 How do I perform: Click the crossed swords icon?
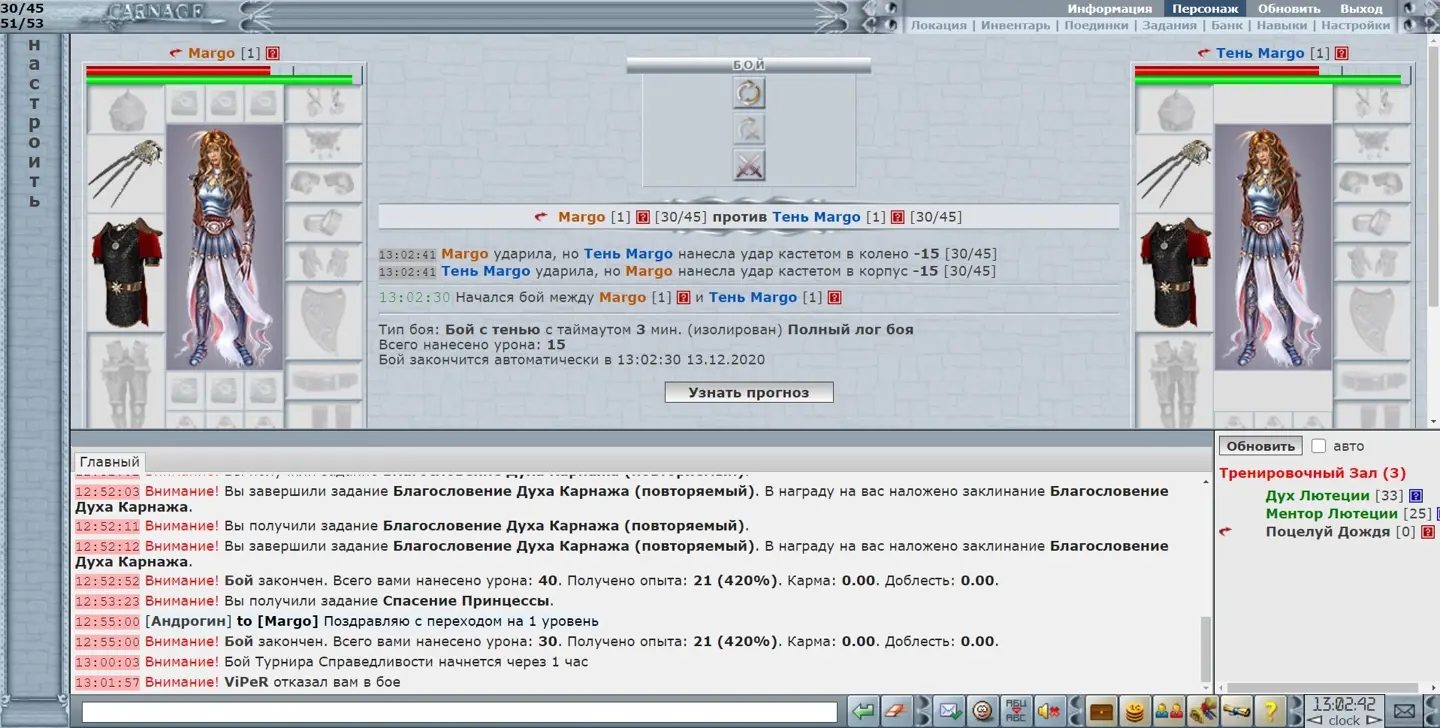click(x=748, y=165)
